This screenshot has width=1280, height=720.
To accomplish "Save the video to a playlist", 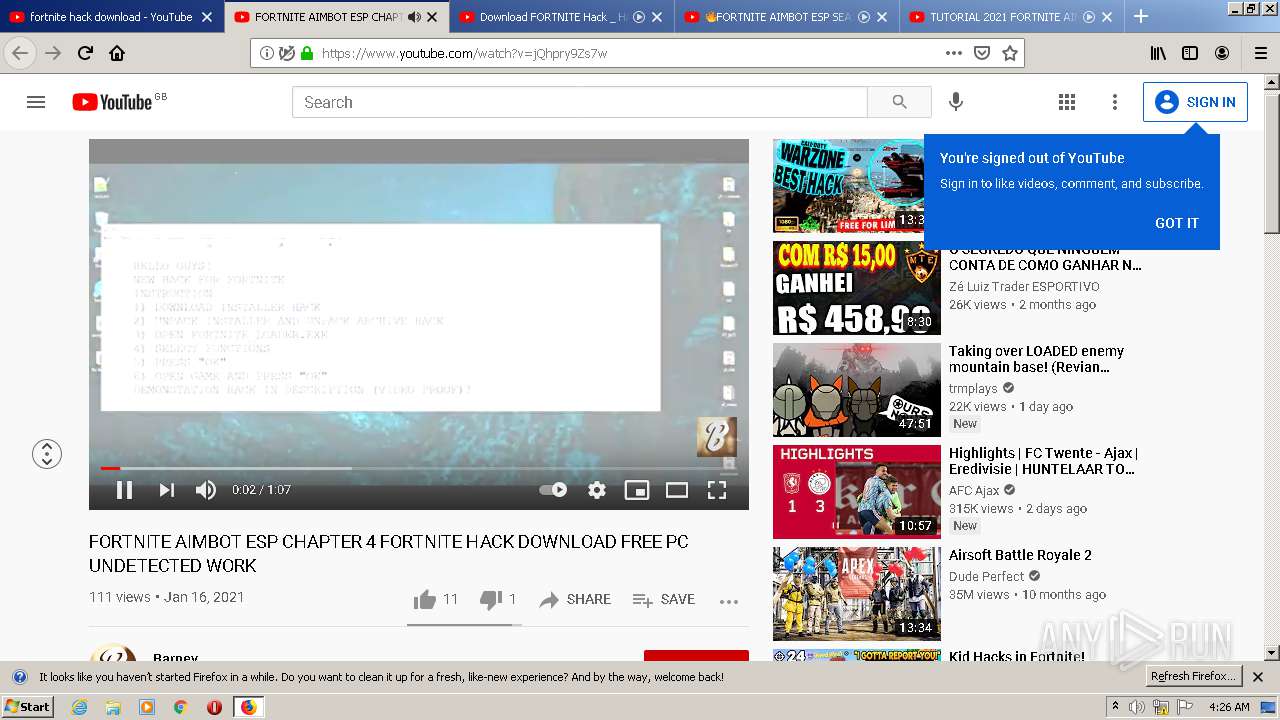I will [x=664, y=599].
